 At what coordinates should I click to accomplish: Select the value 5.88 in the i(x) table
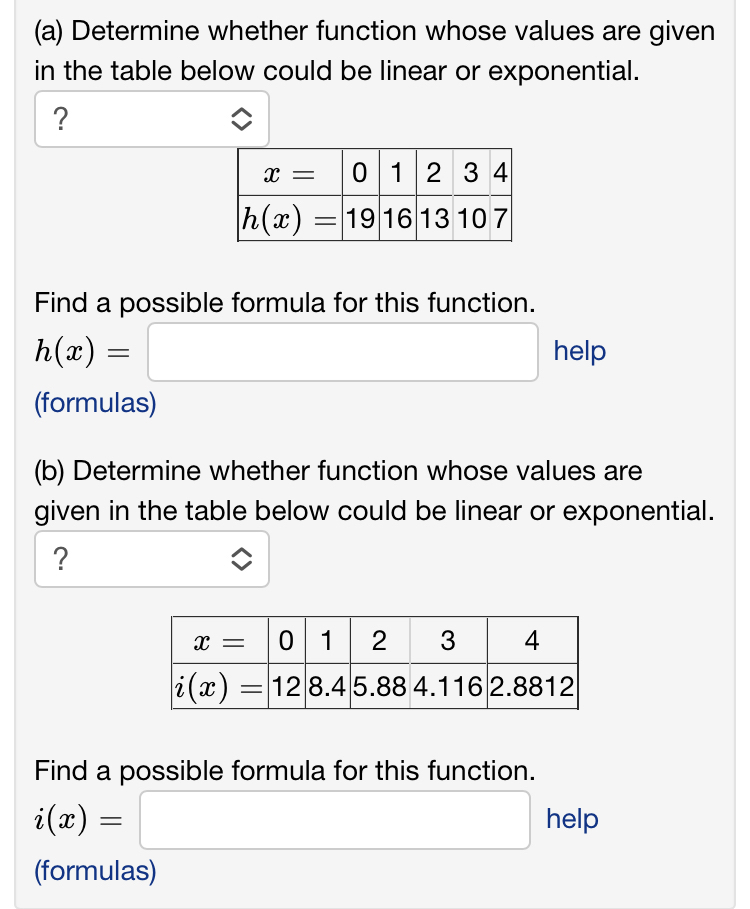(x=380, y=686)
